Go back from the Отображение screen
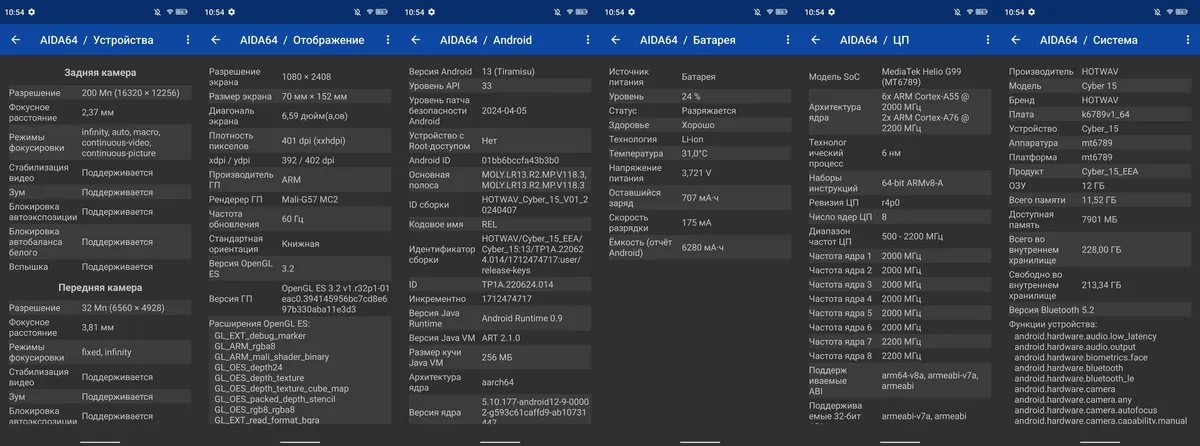This screenshot has height=446, width=1200. [x=216, y=40]
